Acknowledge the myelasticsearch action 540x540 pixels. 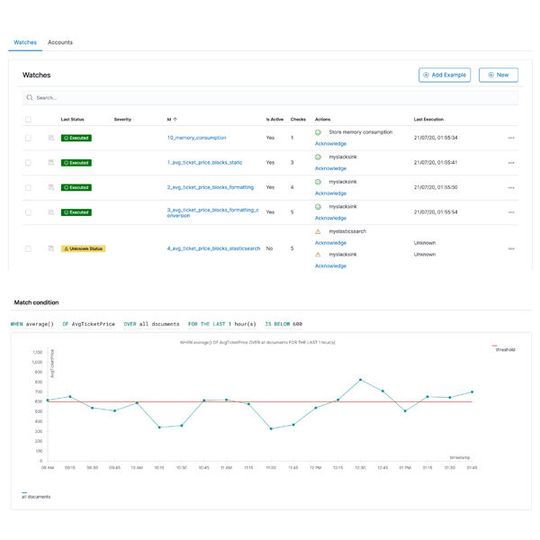point(331,243)
